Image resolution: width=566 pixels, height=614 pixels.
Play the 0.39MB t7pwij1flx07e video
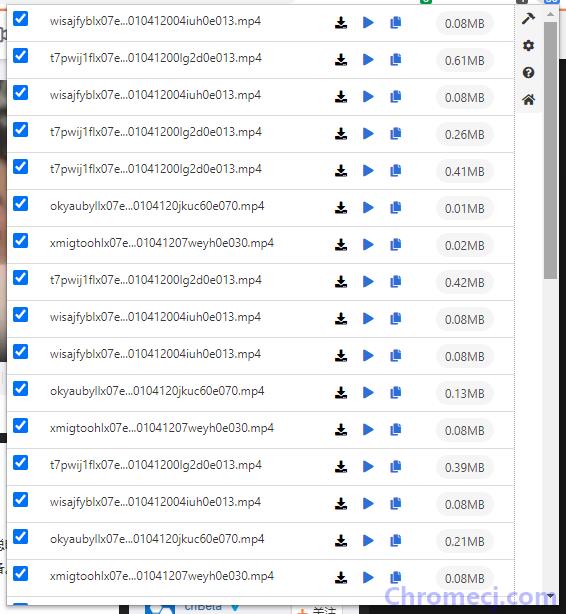coord(368,467)
